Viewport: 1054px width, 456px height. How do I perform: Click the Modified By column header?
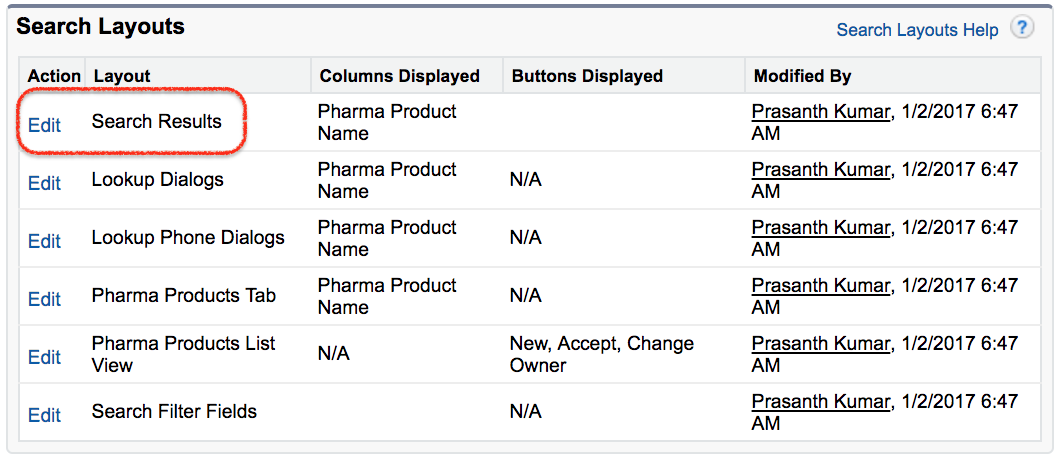803,76
